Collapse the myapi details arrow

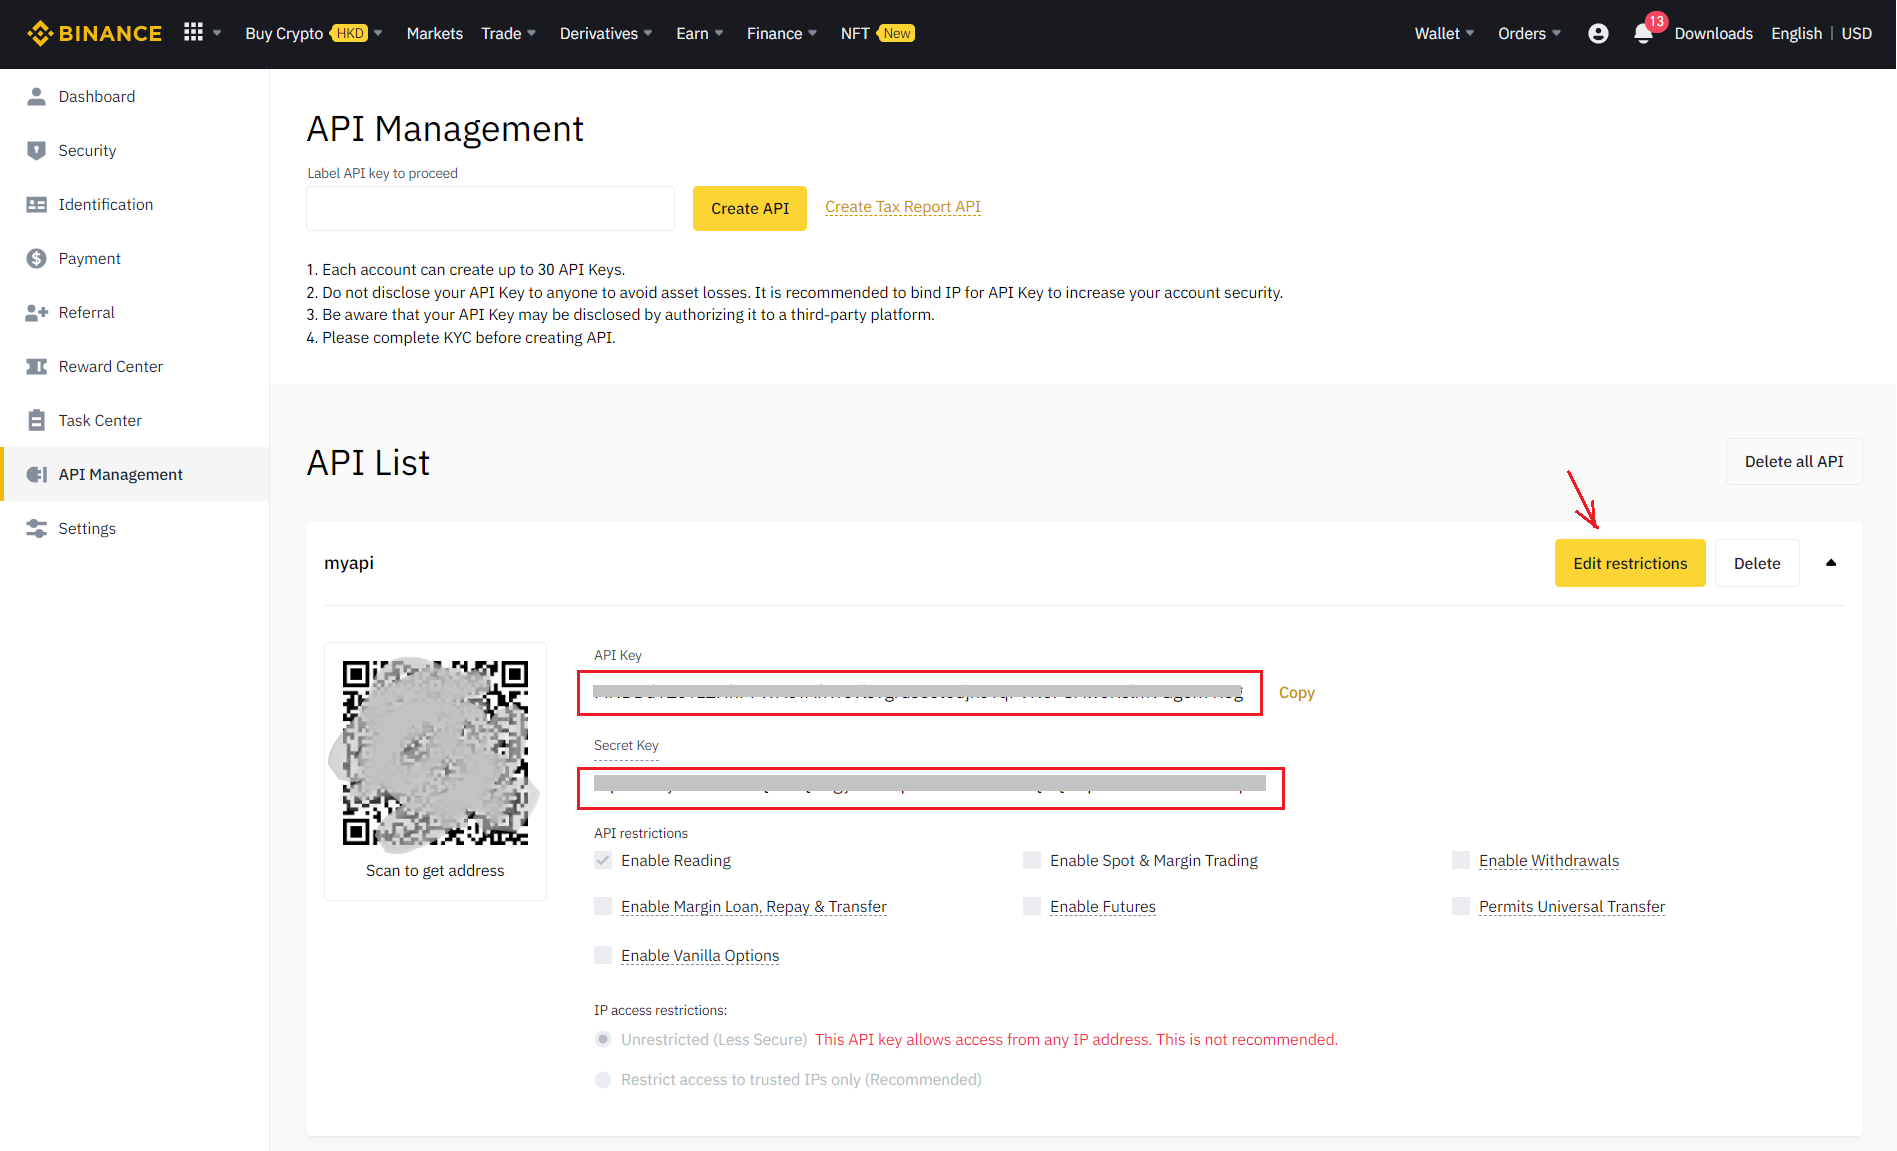tap(1831, 563)
